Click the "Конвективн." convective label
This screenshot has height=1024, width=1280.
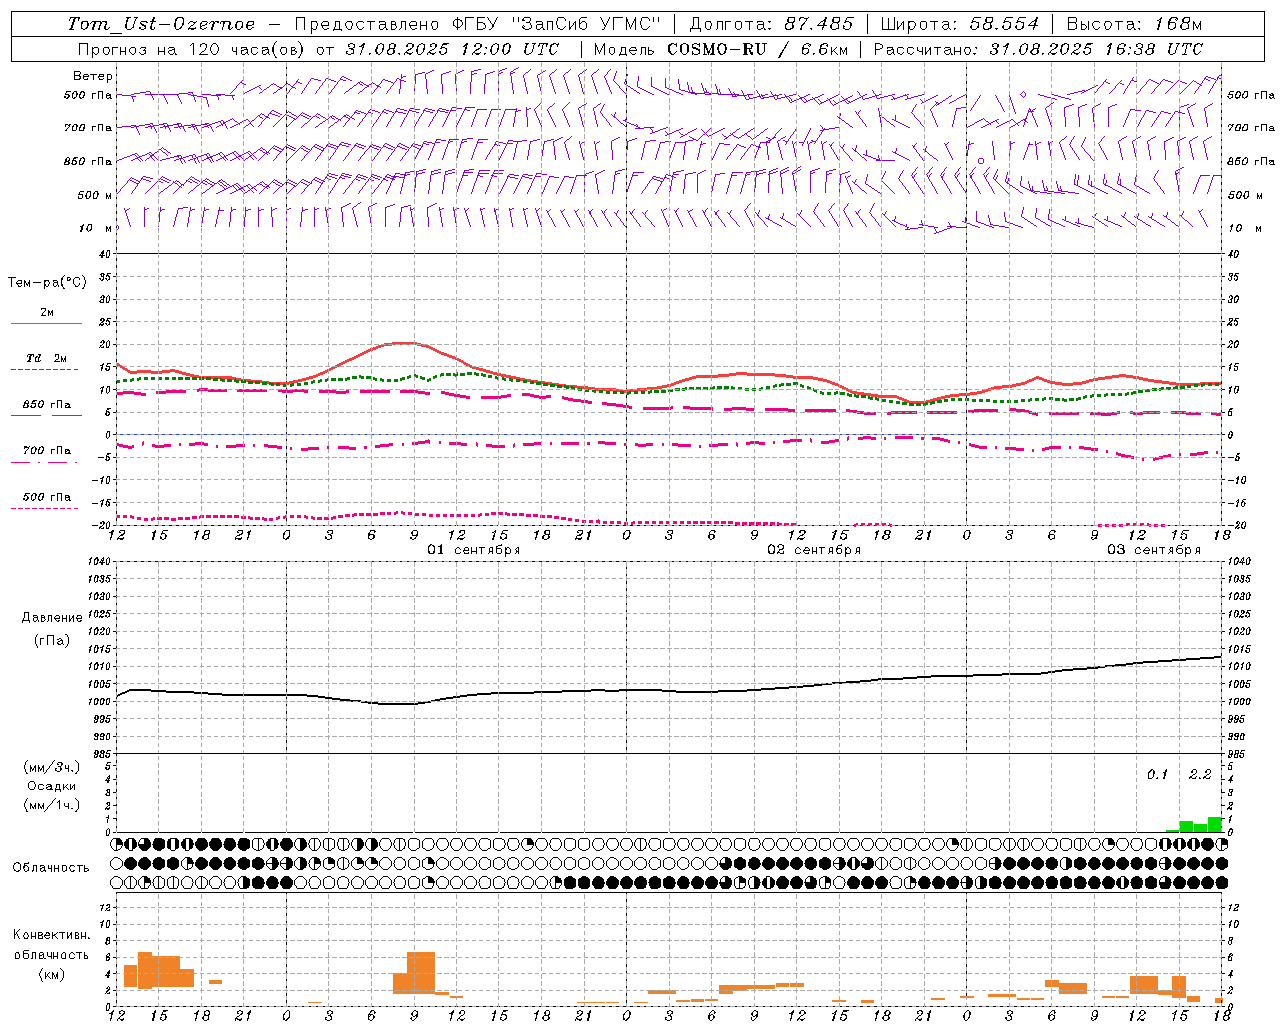coord(52,935)
